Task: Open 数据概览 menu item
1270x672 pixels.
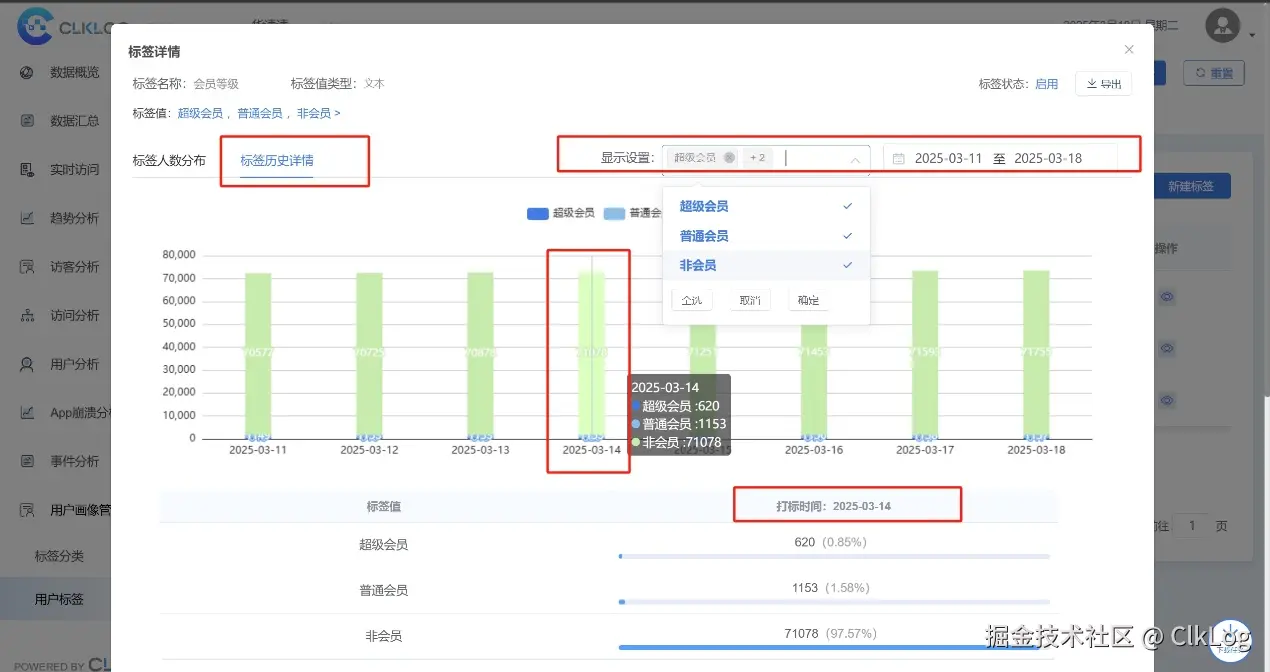Action: pos(75,73)
